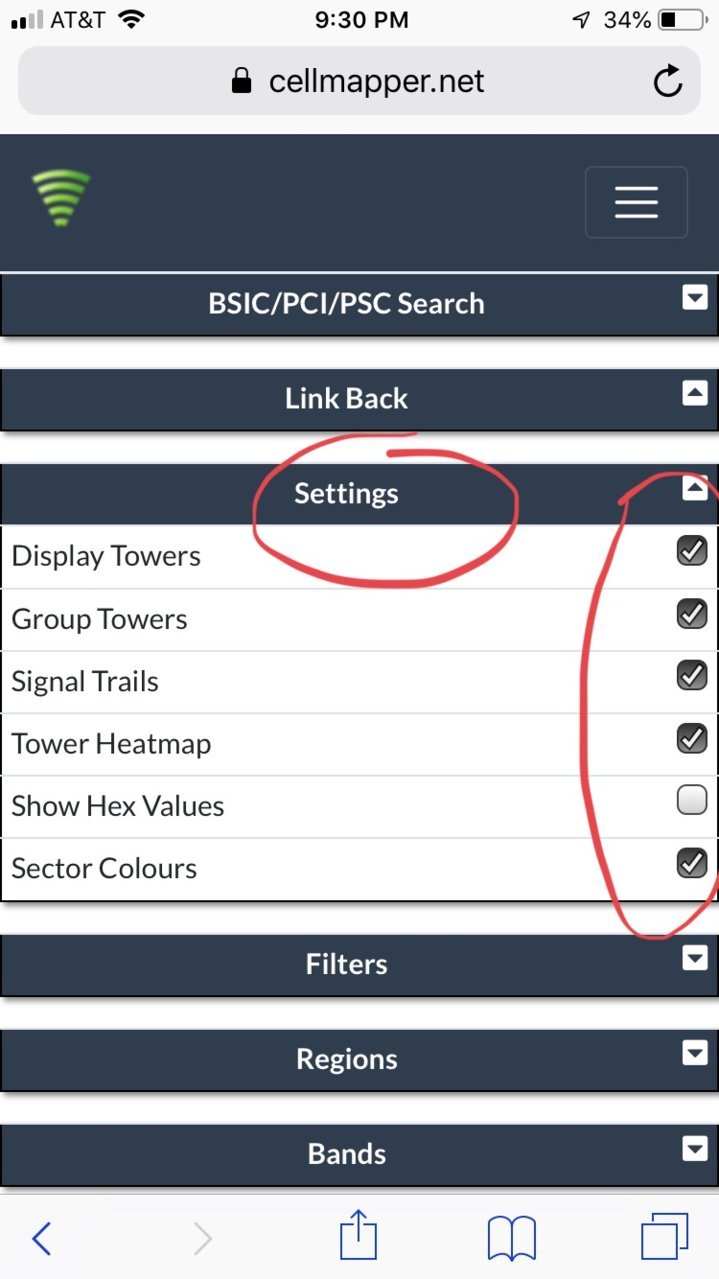Toggle the Sector Colours checkbox

coord(692,862)
